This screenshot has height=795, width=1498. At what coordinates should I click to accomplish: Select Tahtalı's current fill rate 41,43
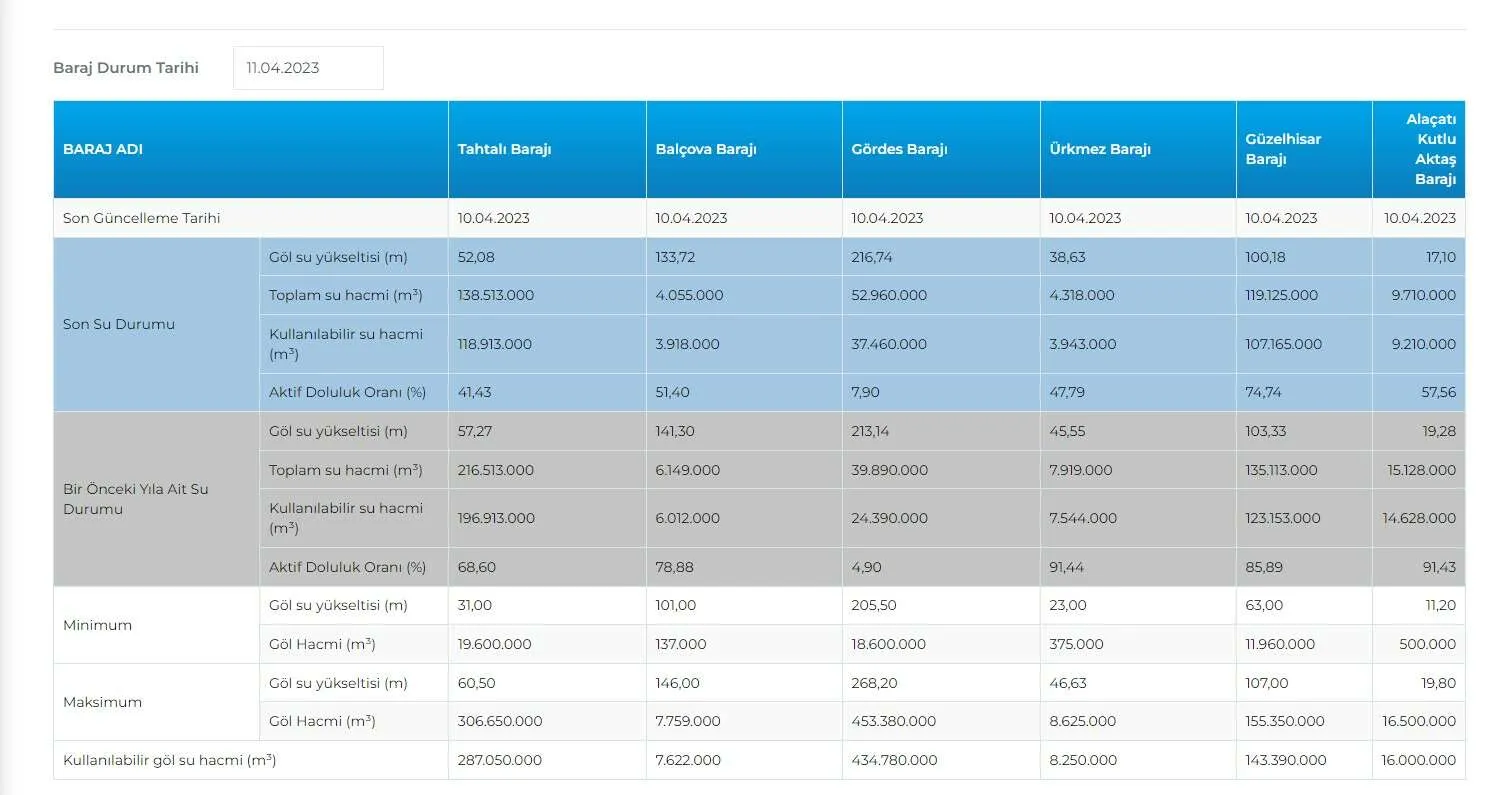pyautogui.click(x=475, y=392)
